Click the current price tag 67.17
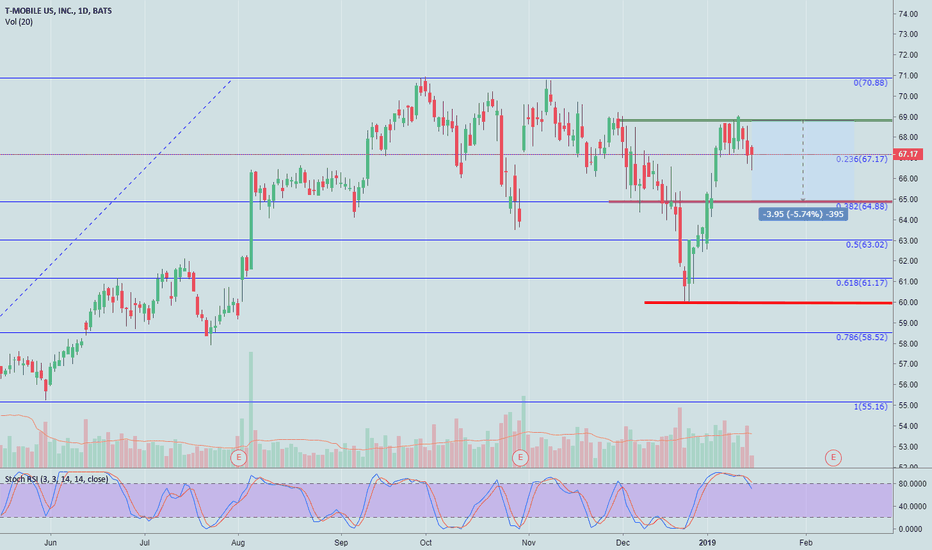The width and height of the screenshot is (932, 550). tap(908, 154)
